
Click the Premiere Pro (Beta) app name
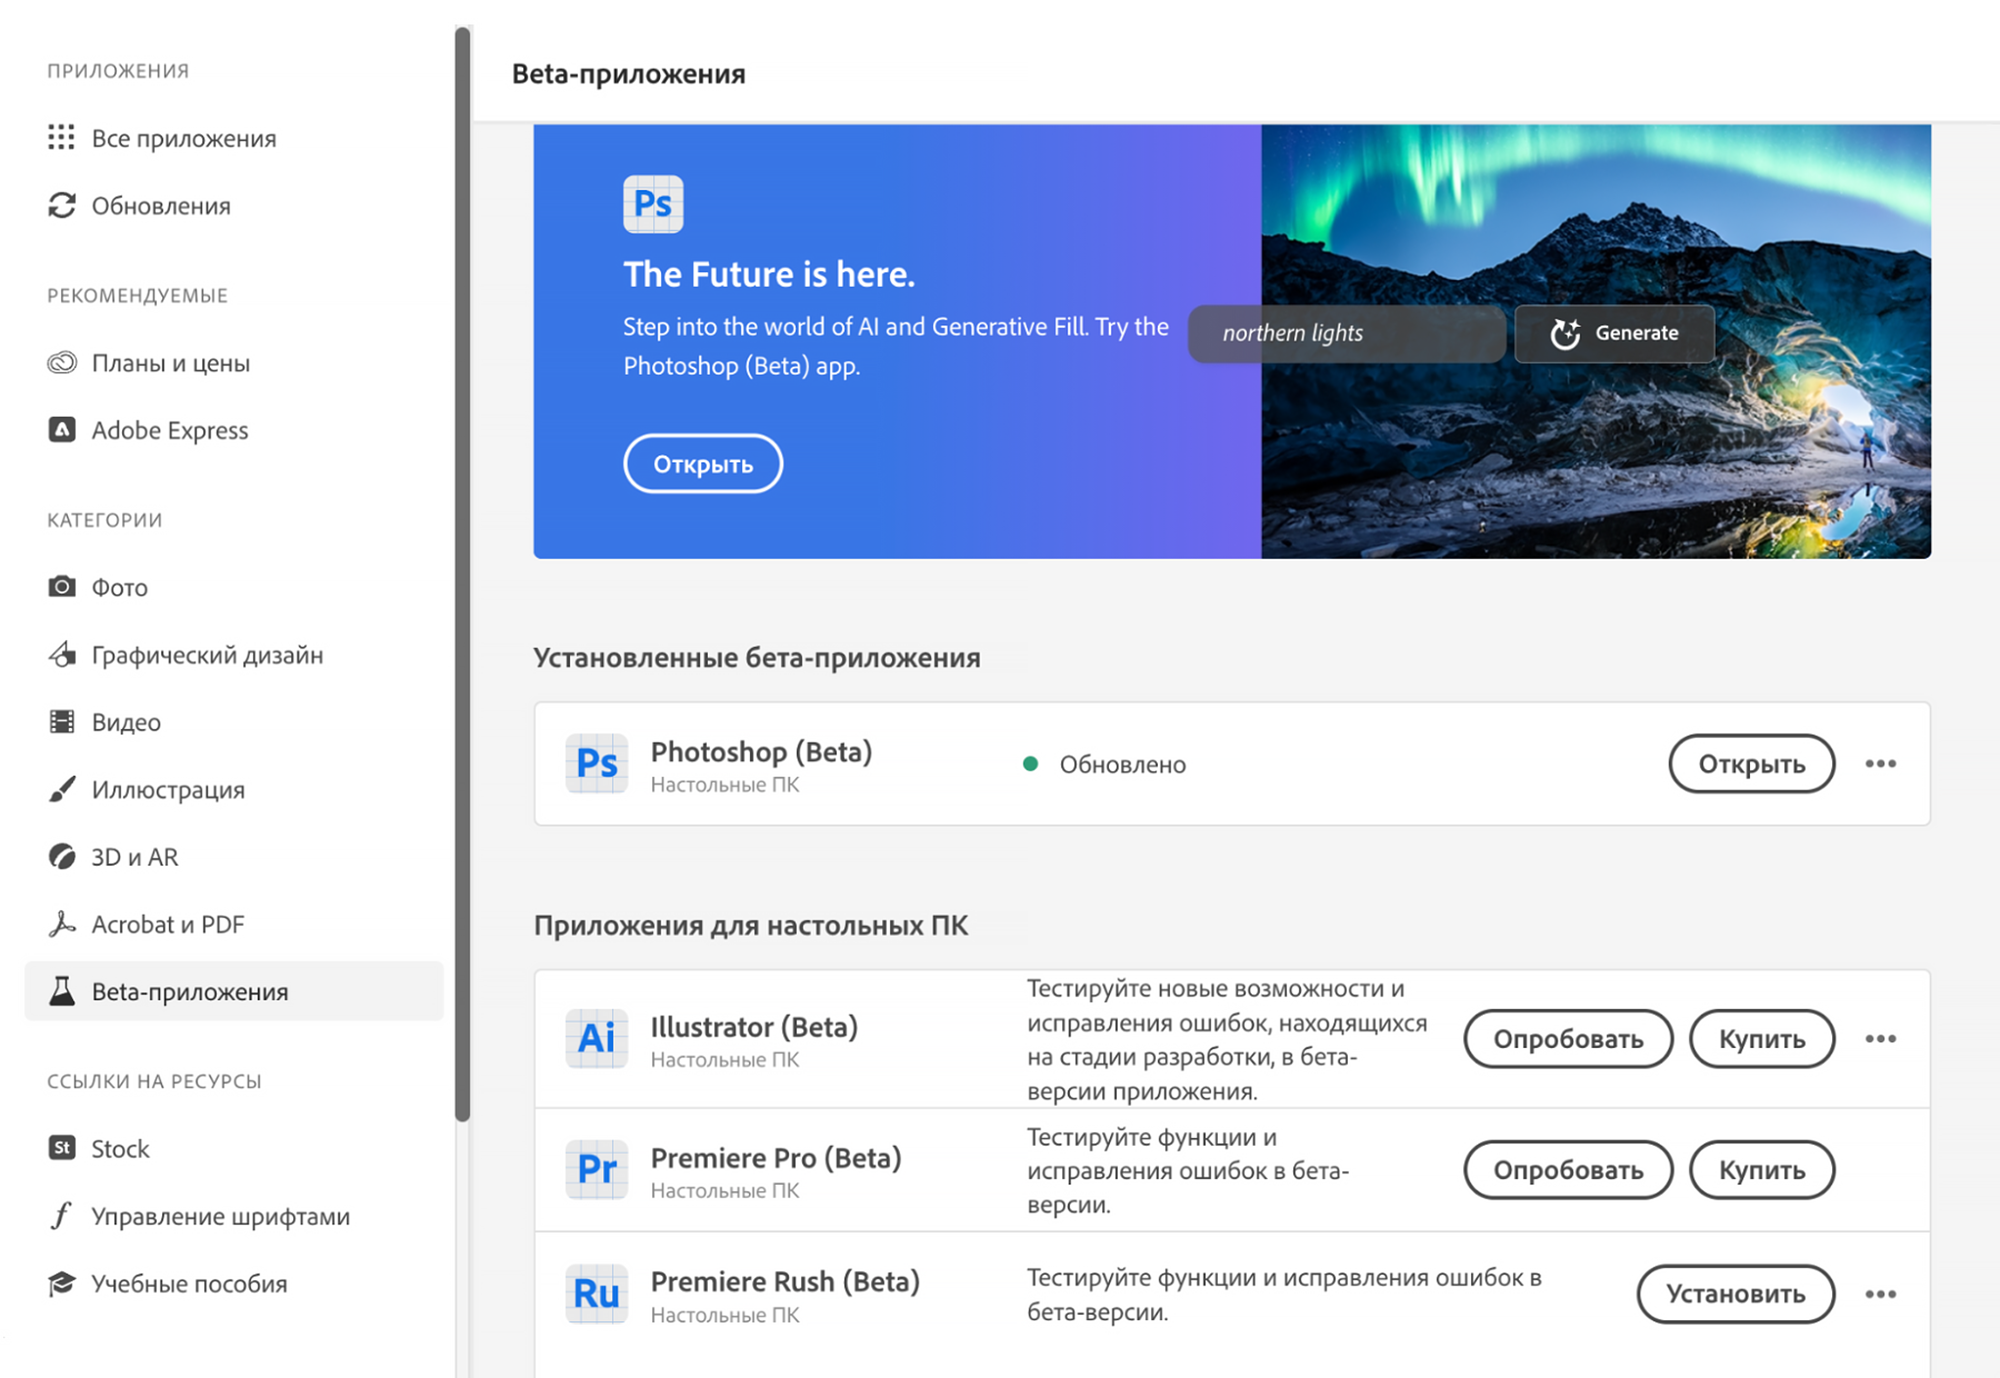(776, 1158)
